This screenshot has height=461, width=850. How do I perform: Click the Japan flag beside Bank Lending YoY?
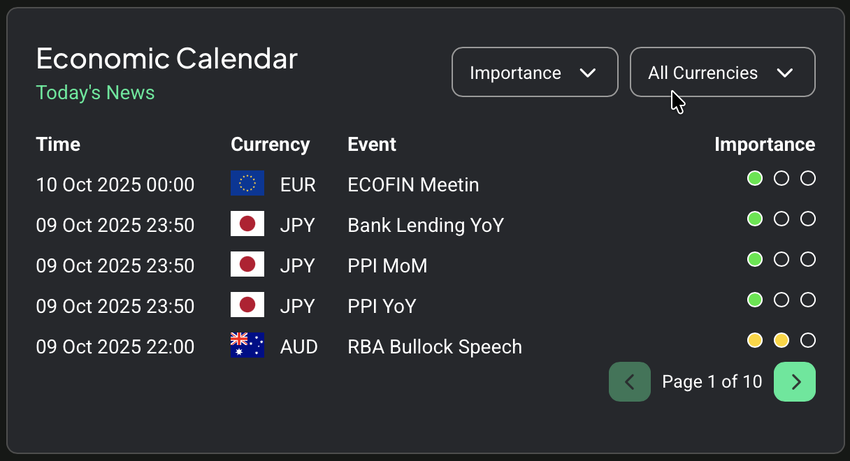[x=247, y=224]
